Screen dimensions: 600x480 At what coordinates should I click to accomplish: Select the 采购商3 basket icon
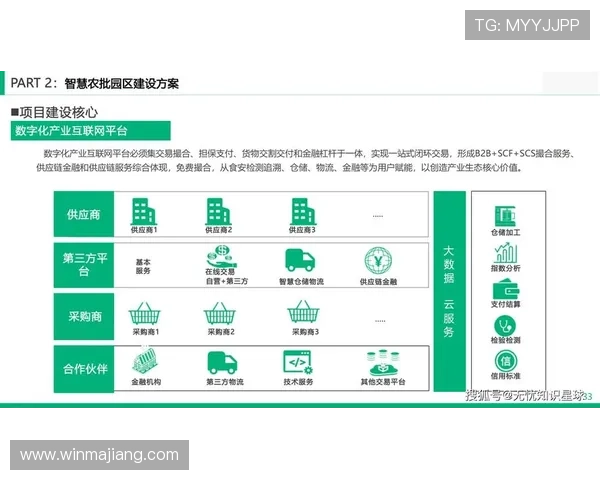303,311
